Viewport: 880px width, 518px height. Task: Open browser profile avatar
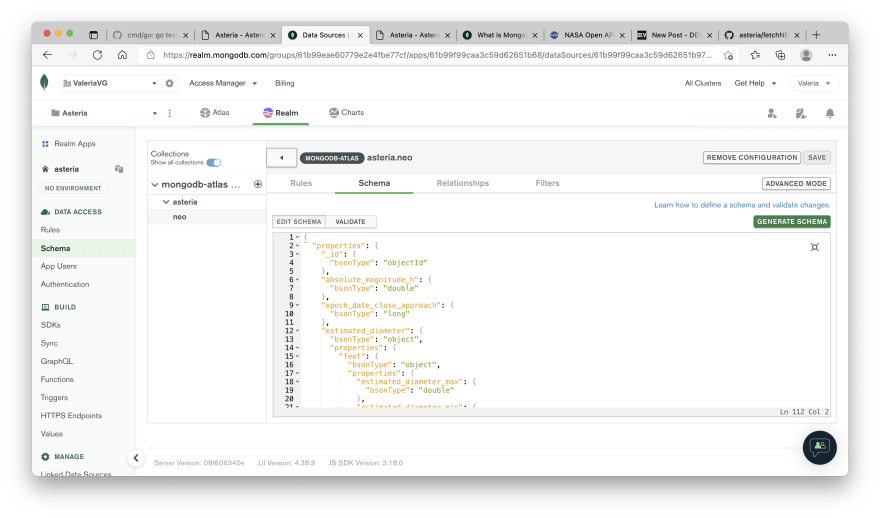tap(806, 55)
